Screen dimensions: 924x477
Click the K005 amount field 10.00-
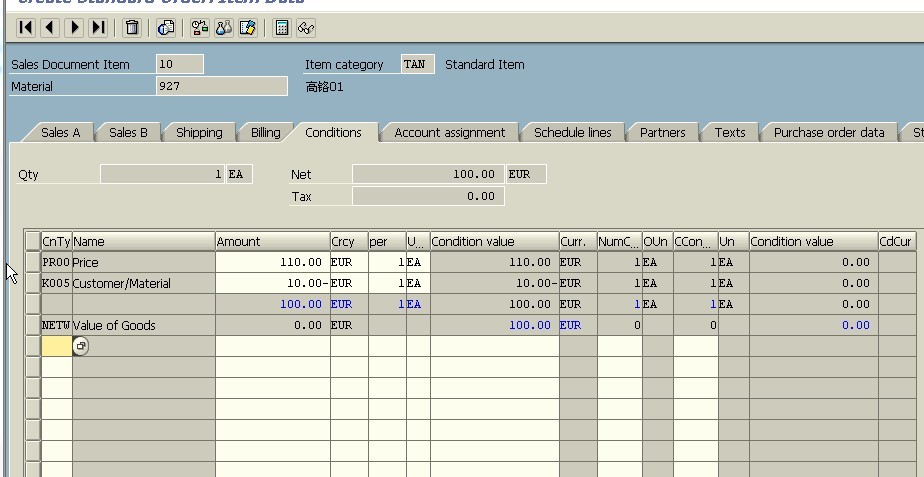pos(272,284)
